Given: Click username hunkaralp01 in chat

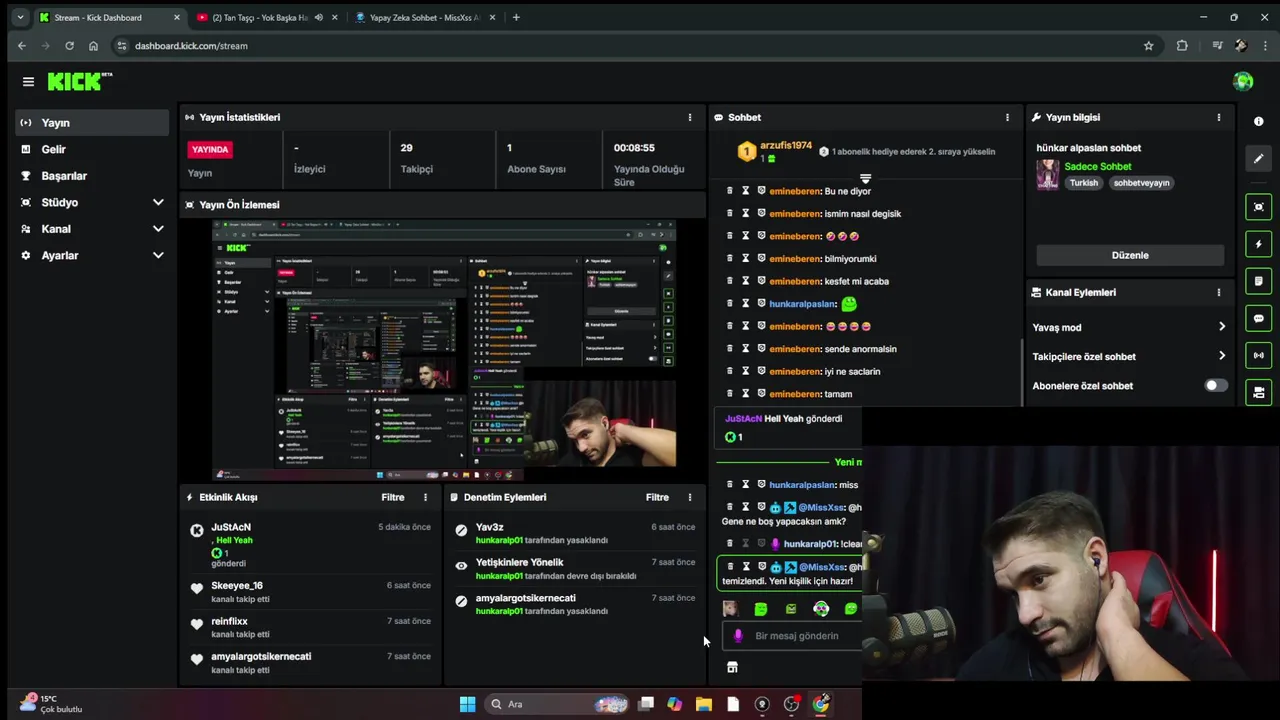Looking at the screenshot, I should (810, 544).
